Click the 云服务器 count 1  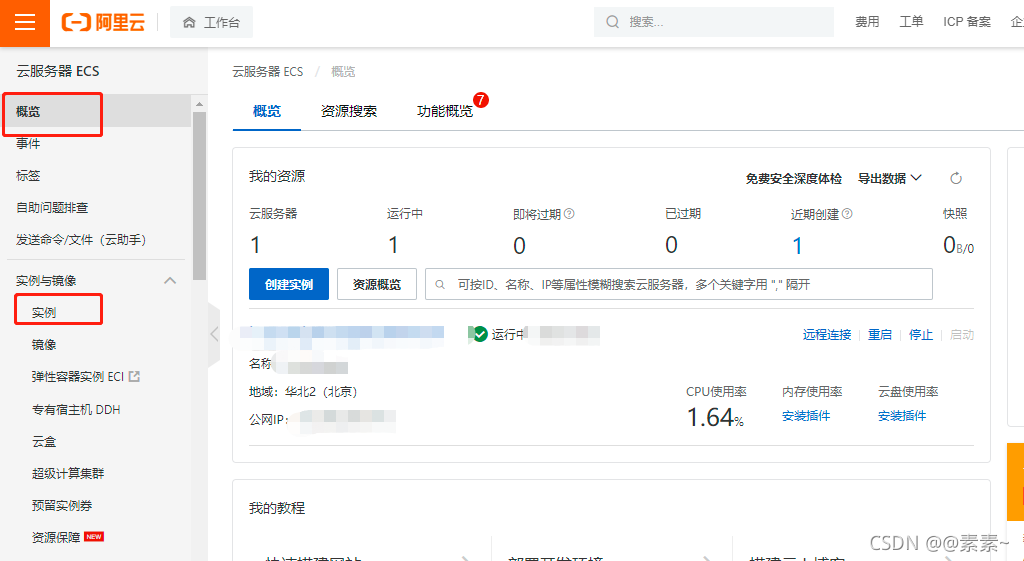255,246
